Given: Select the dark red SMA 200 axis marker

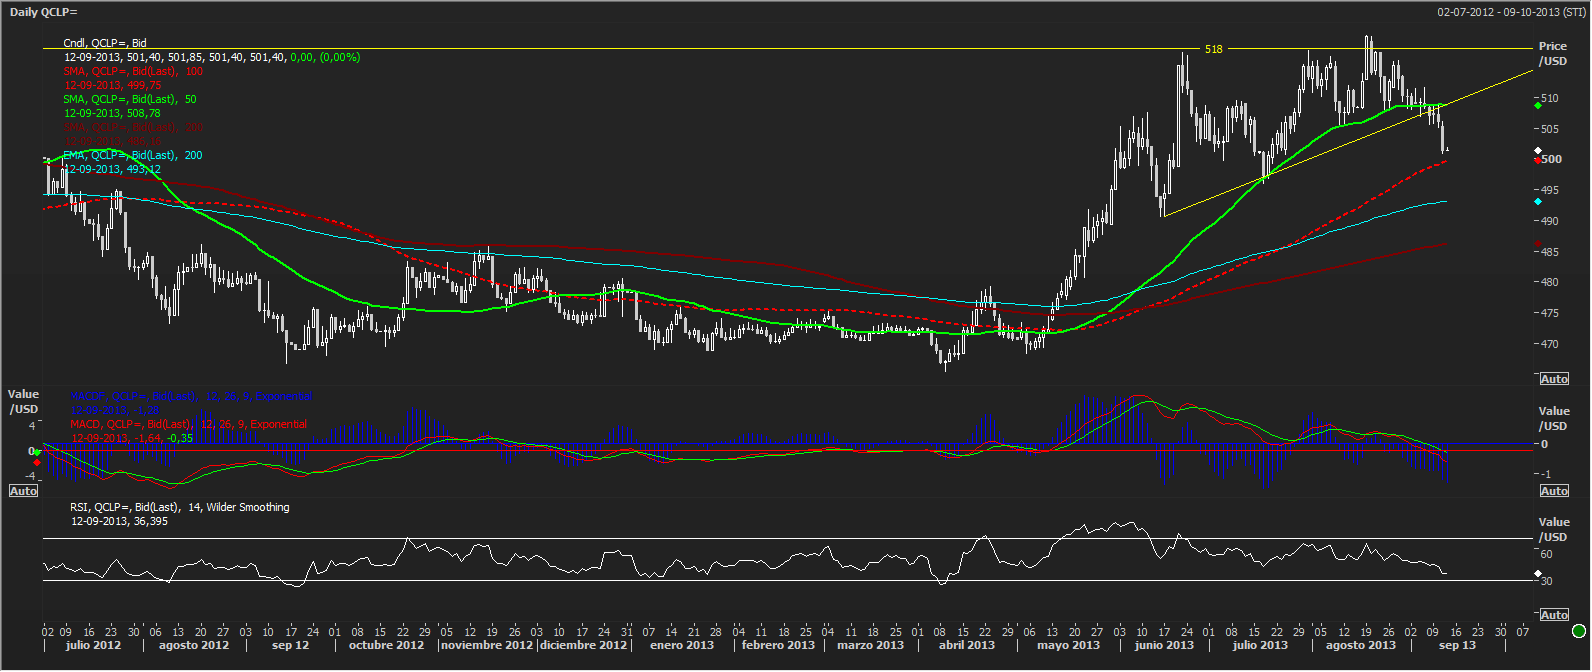Looking at the screenshot, I should 1538,243.
